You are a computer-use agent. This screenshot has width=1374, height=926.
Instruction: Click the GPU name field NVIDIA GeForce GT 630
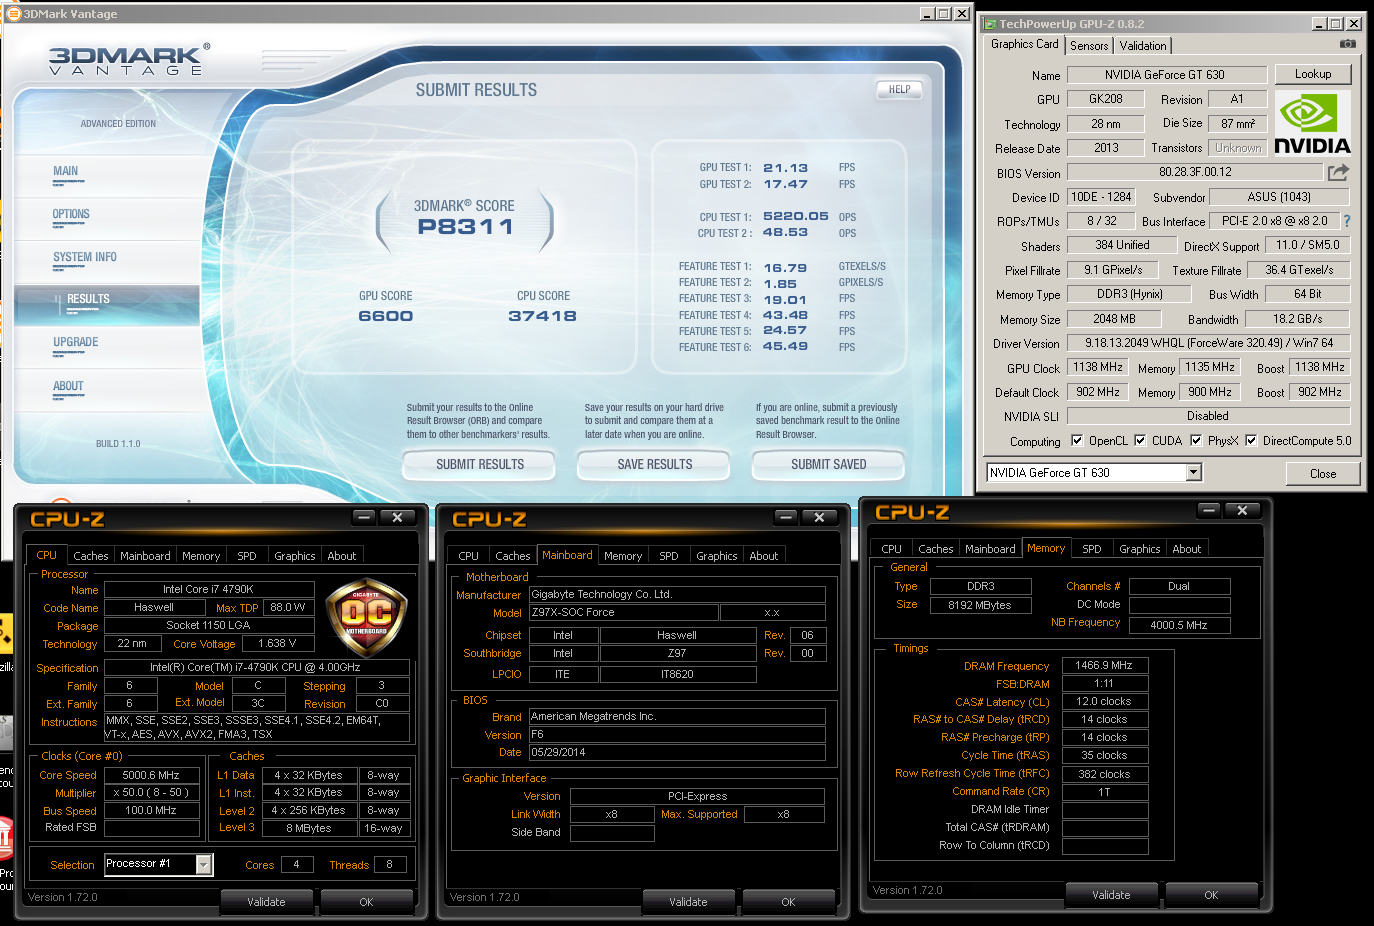[1167, 74]
